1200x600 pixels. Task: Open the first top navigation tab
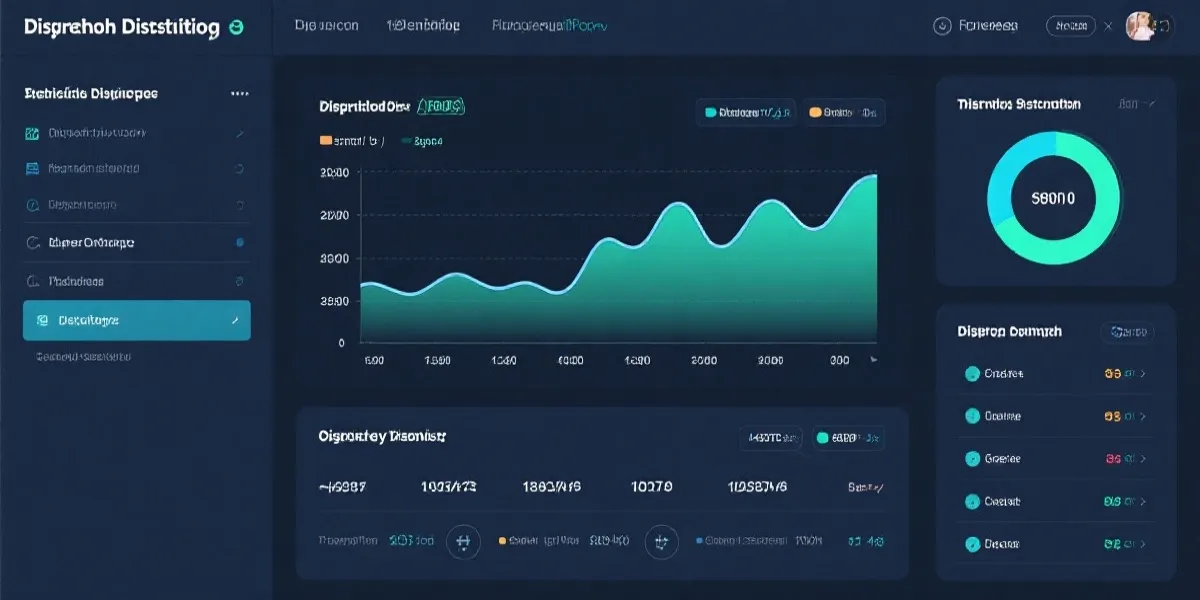coord(326,26)
